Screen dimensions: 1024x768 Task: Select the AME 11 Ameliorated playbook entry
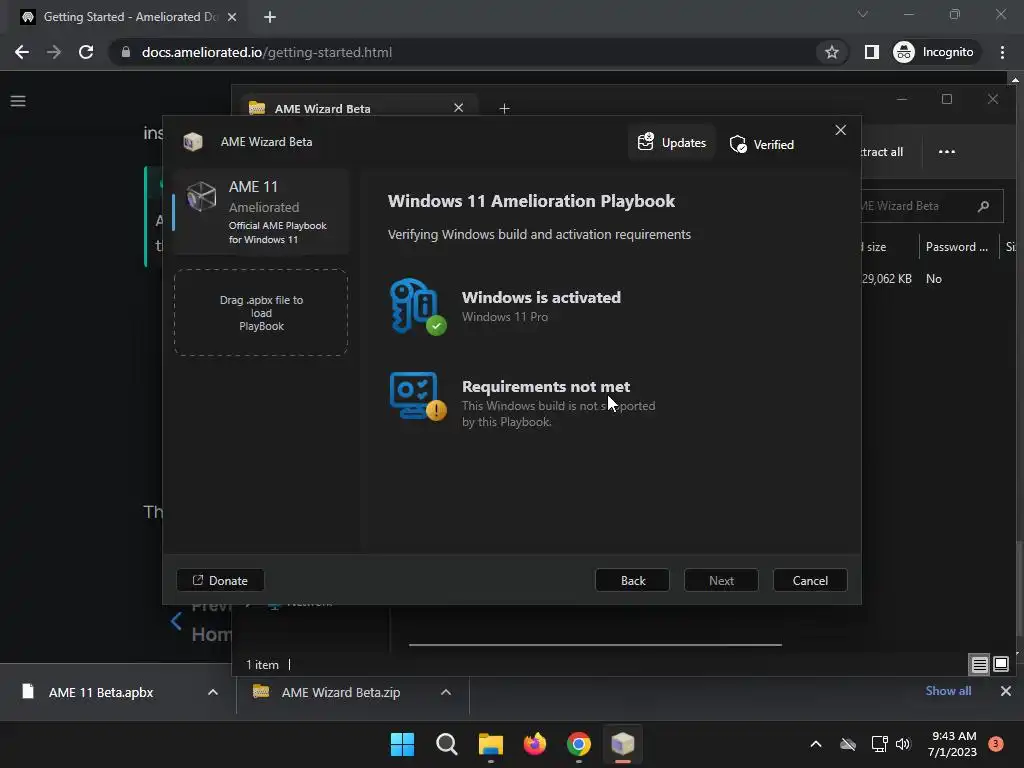pyautogui.click(x=261, y=212)
